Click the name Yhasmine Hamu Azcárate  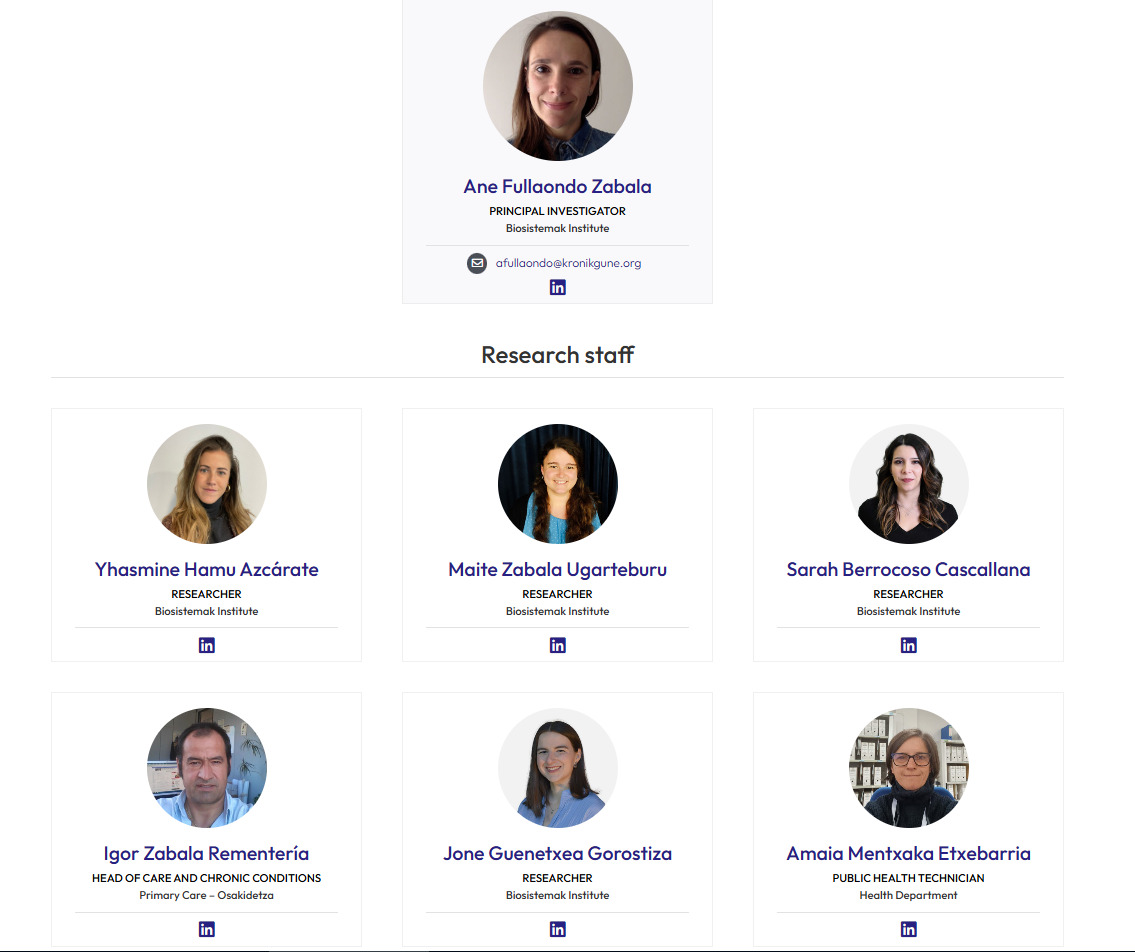pyautogui.click(x=206, y=570)
